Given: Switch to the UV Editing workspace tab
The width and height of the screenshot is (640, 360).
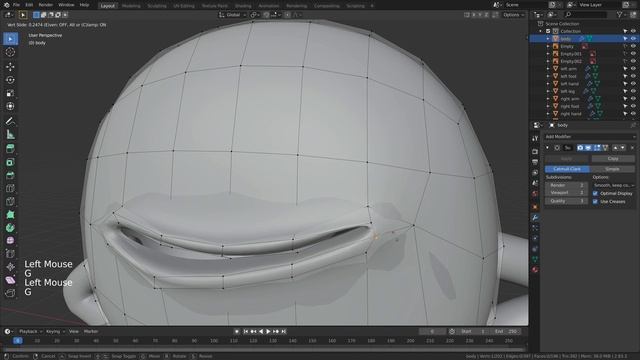Looking at the screenshot, I should tap(184, 6).
